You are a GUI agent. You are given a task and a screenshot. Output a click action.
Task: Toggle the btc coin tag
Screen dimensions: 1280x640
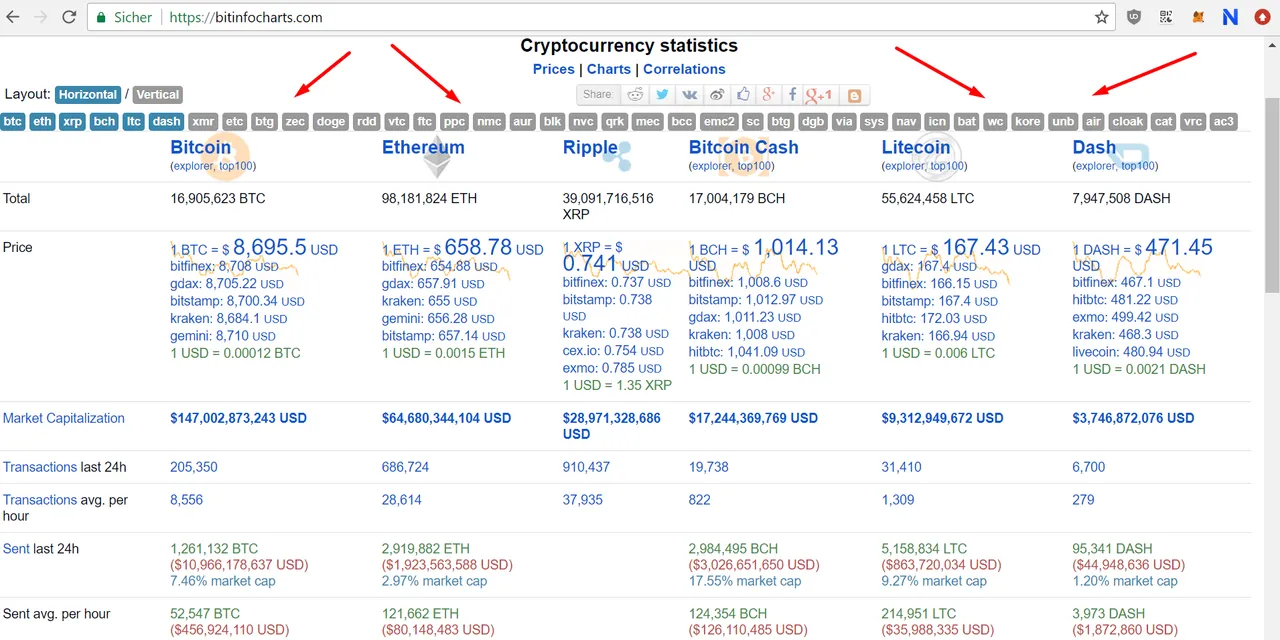[x=13, y=122]
